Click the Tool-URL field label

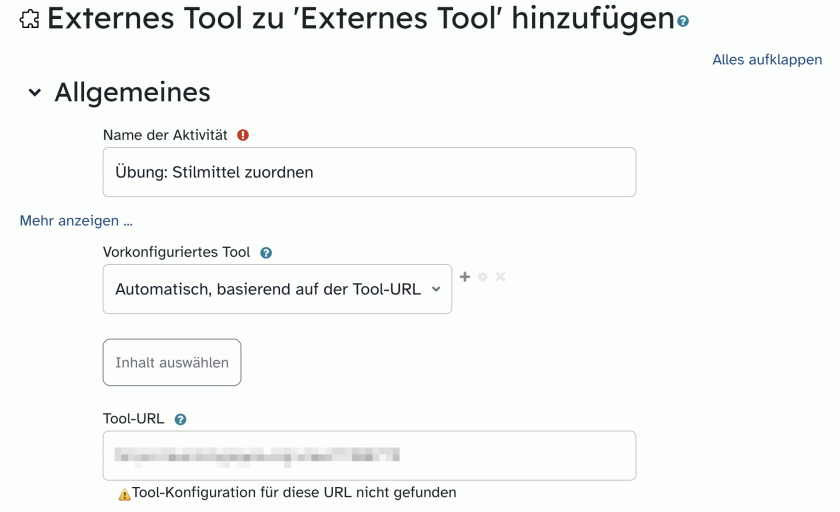pyautogui.click(x=133, y=419)
